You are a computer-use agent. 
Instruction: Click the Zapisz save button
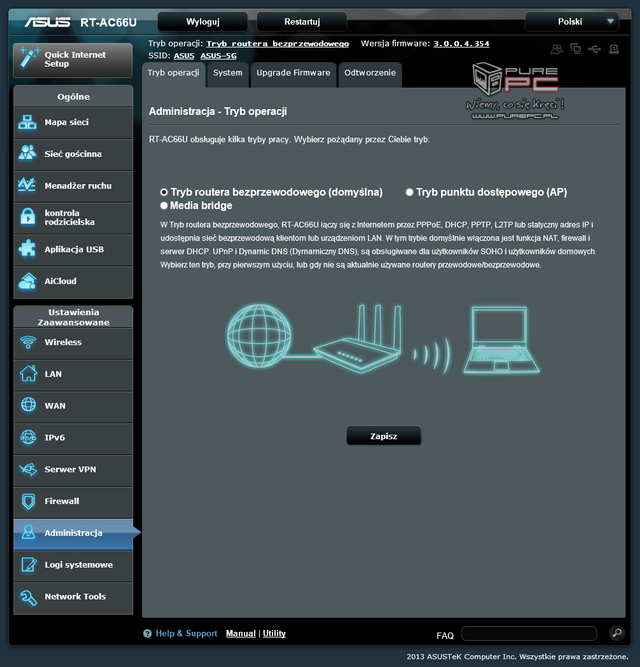[384, 436]
